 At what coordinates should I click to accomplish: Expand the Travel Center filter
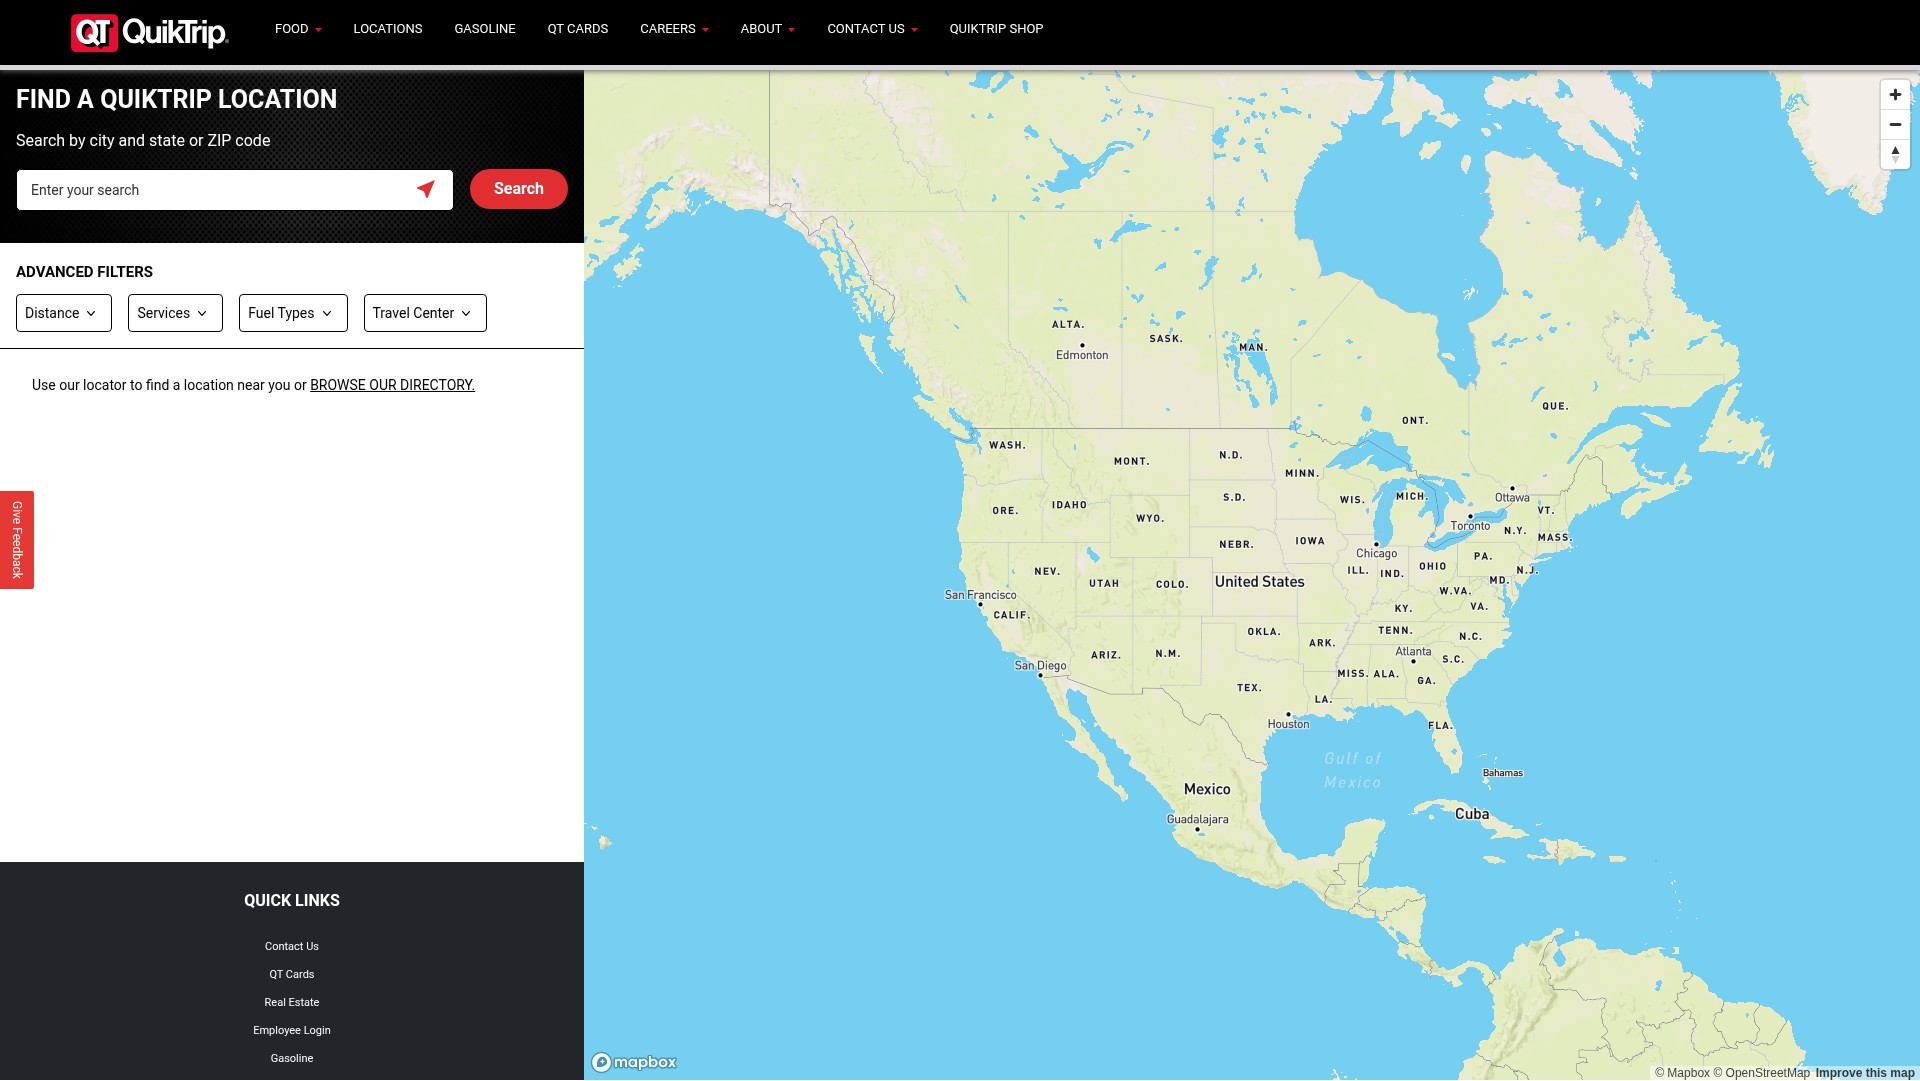(x=425, y=313)
